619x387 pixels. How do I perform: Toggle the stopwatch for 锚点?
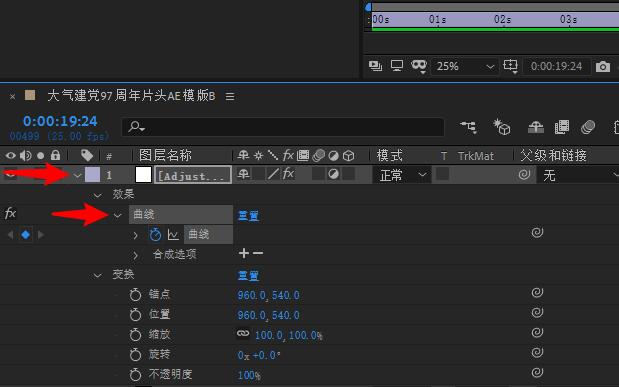tap(135, 295)
